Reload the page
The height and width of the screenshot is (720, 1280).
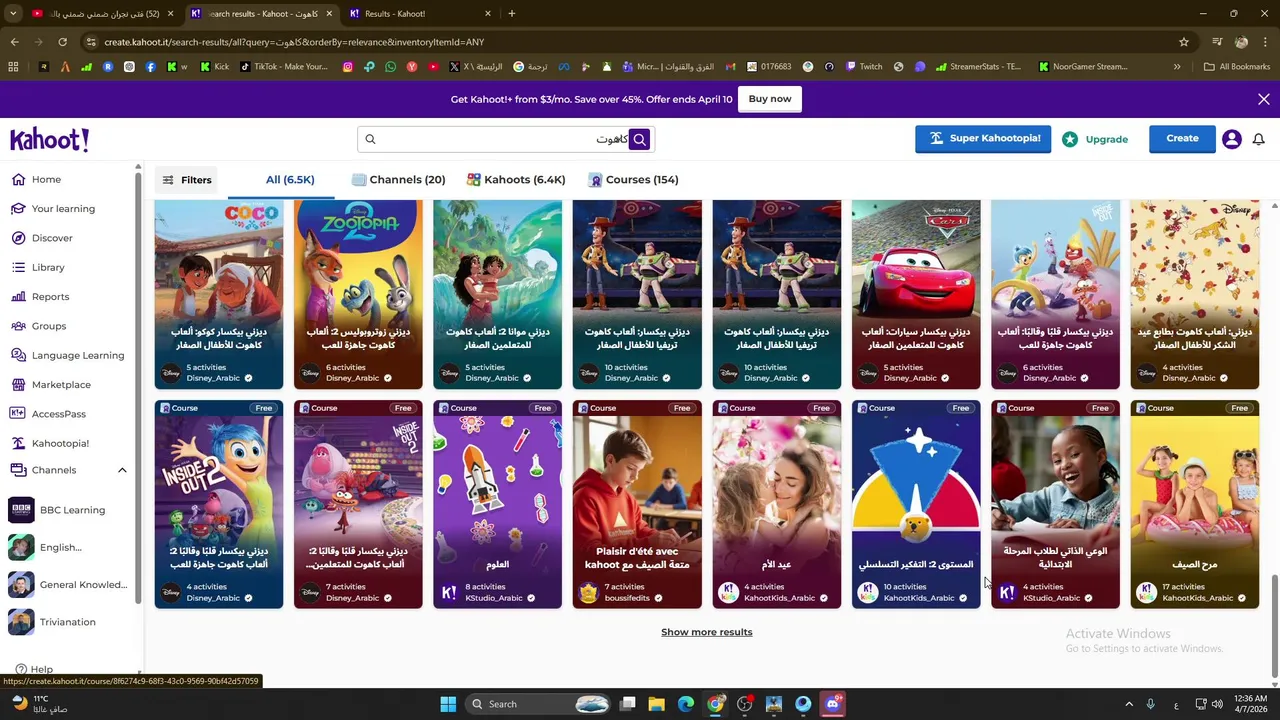coord(62,42)
